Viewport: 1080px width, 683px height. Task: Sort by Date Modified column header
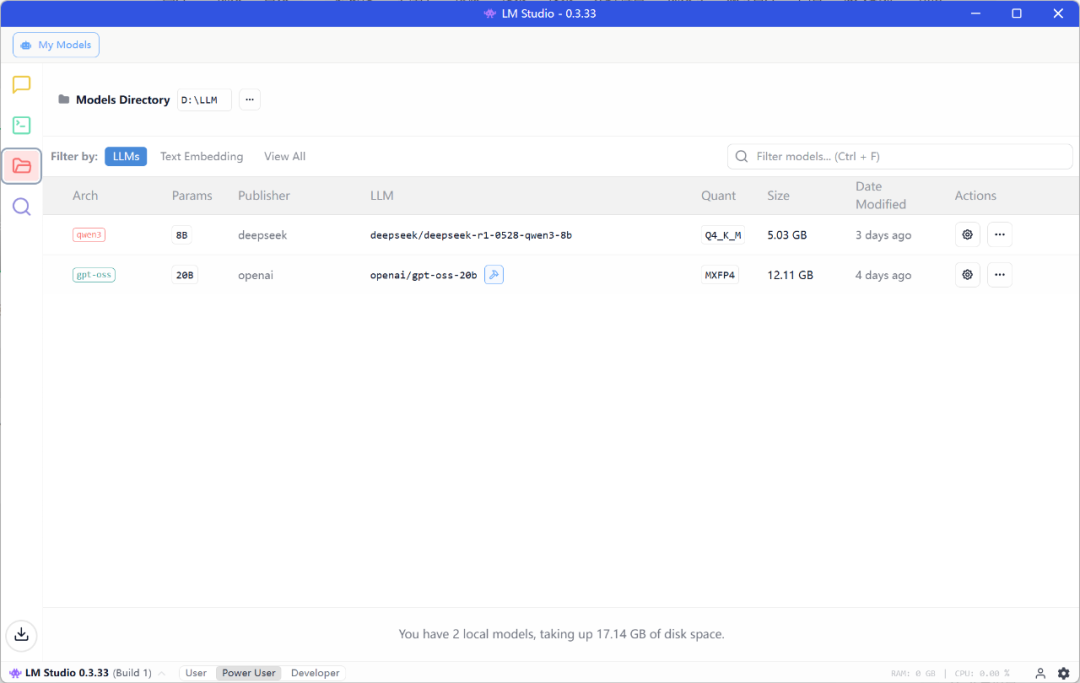pyautogui.click(x=880, y=196)
